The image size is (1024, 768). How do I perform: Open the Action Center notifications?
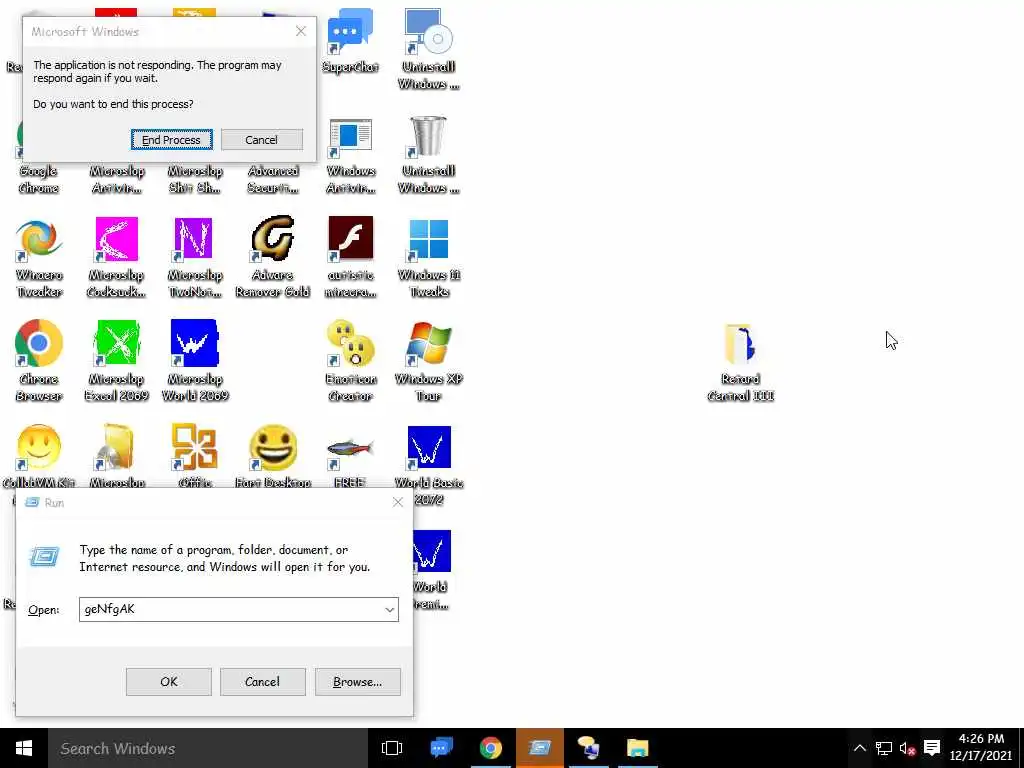[932, 748]
